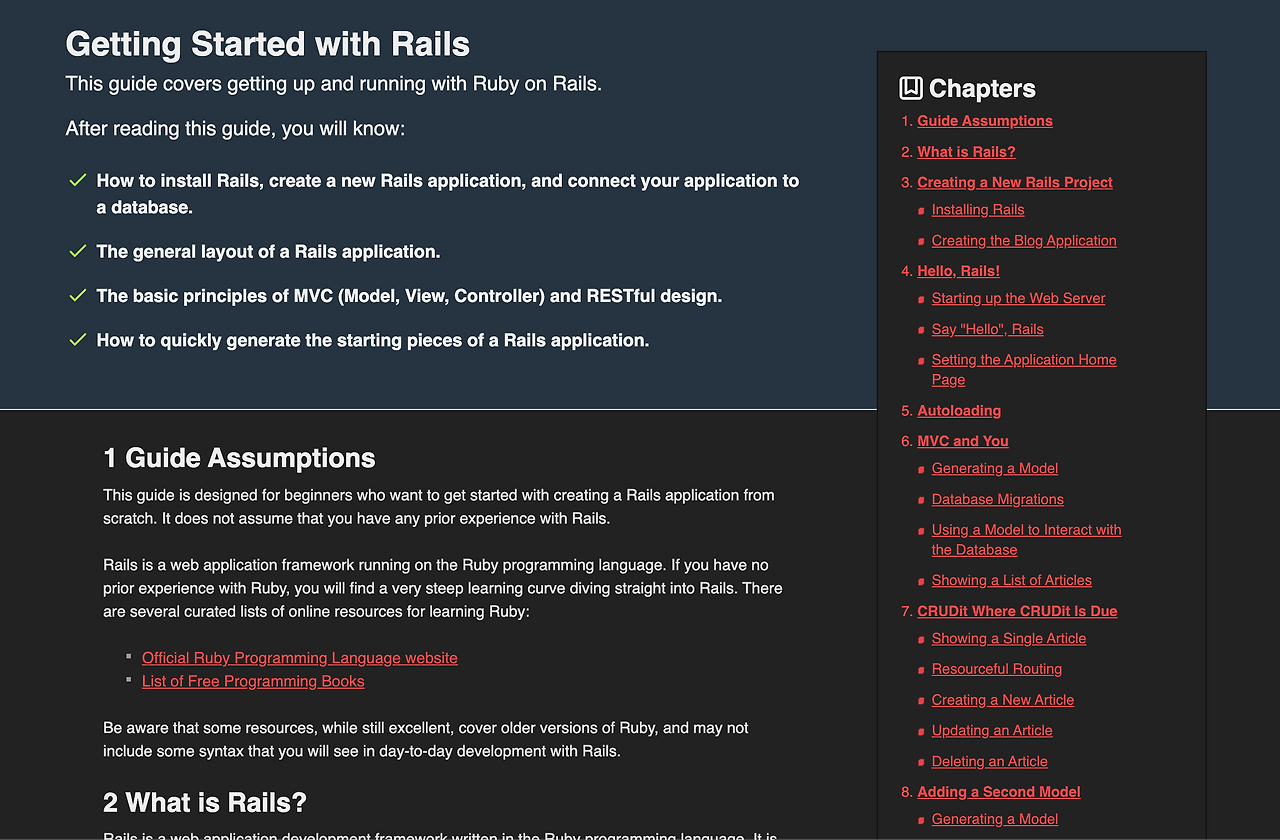
Task: Jump to CRUDit Where CRUDit Is Due
Action: (1017, 611)
